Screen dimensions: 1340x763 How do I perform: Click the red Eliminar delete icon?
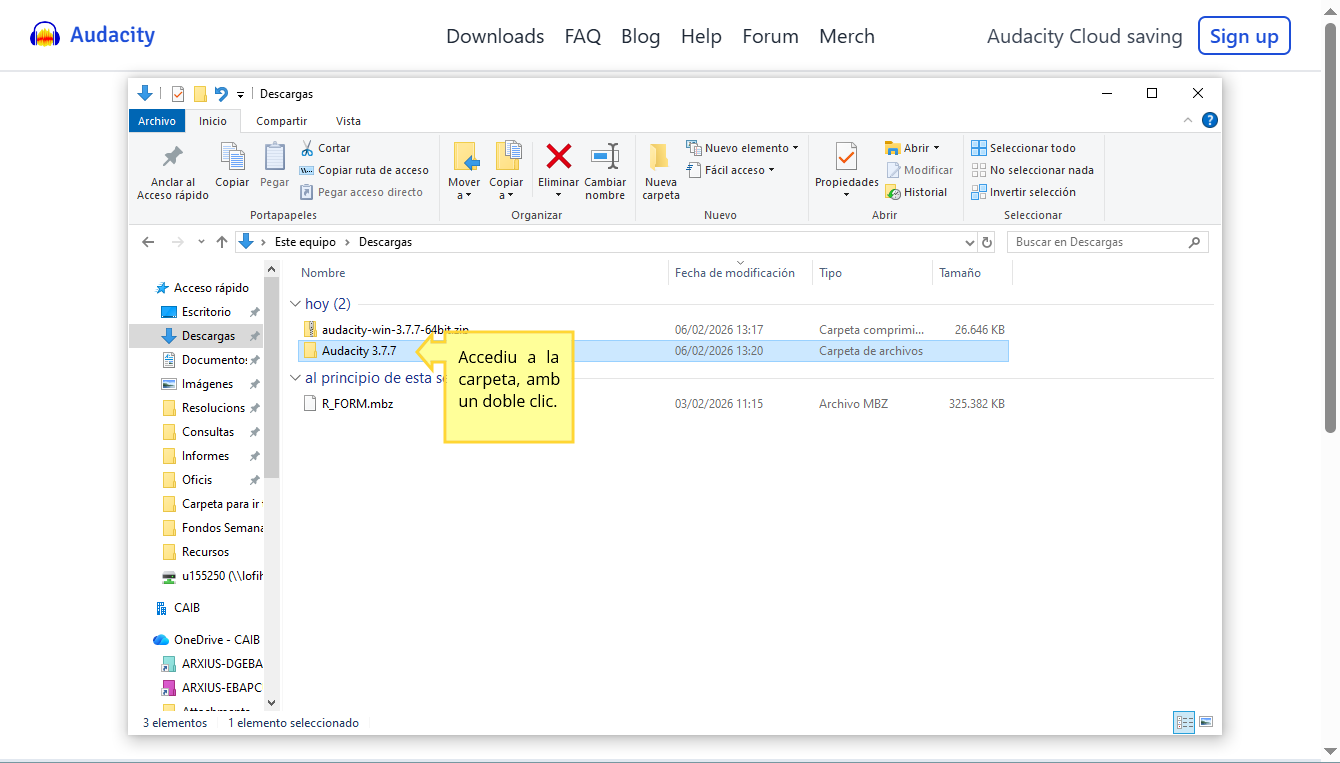pos(558,157)
